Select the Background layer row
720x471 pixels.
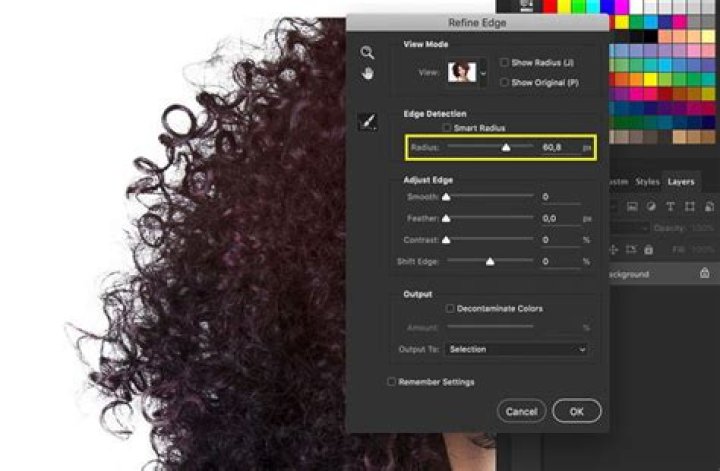[x=664, y=274]
